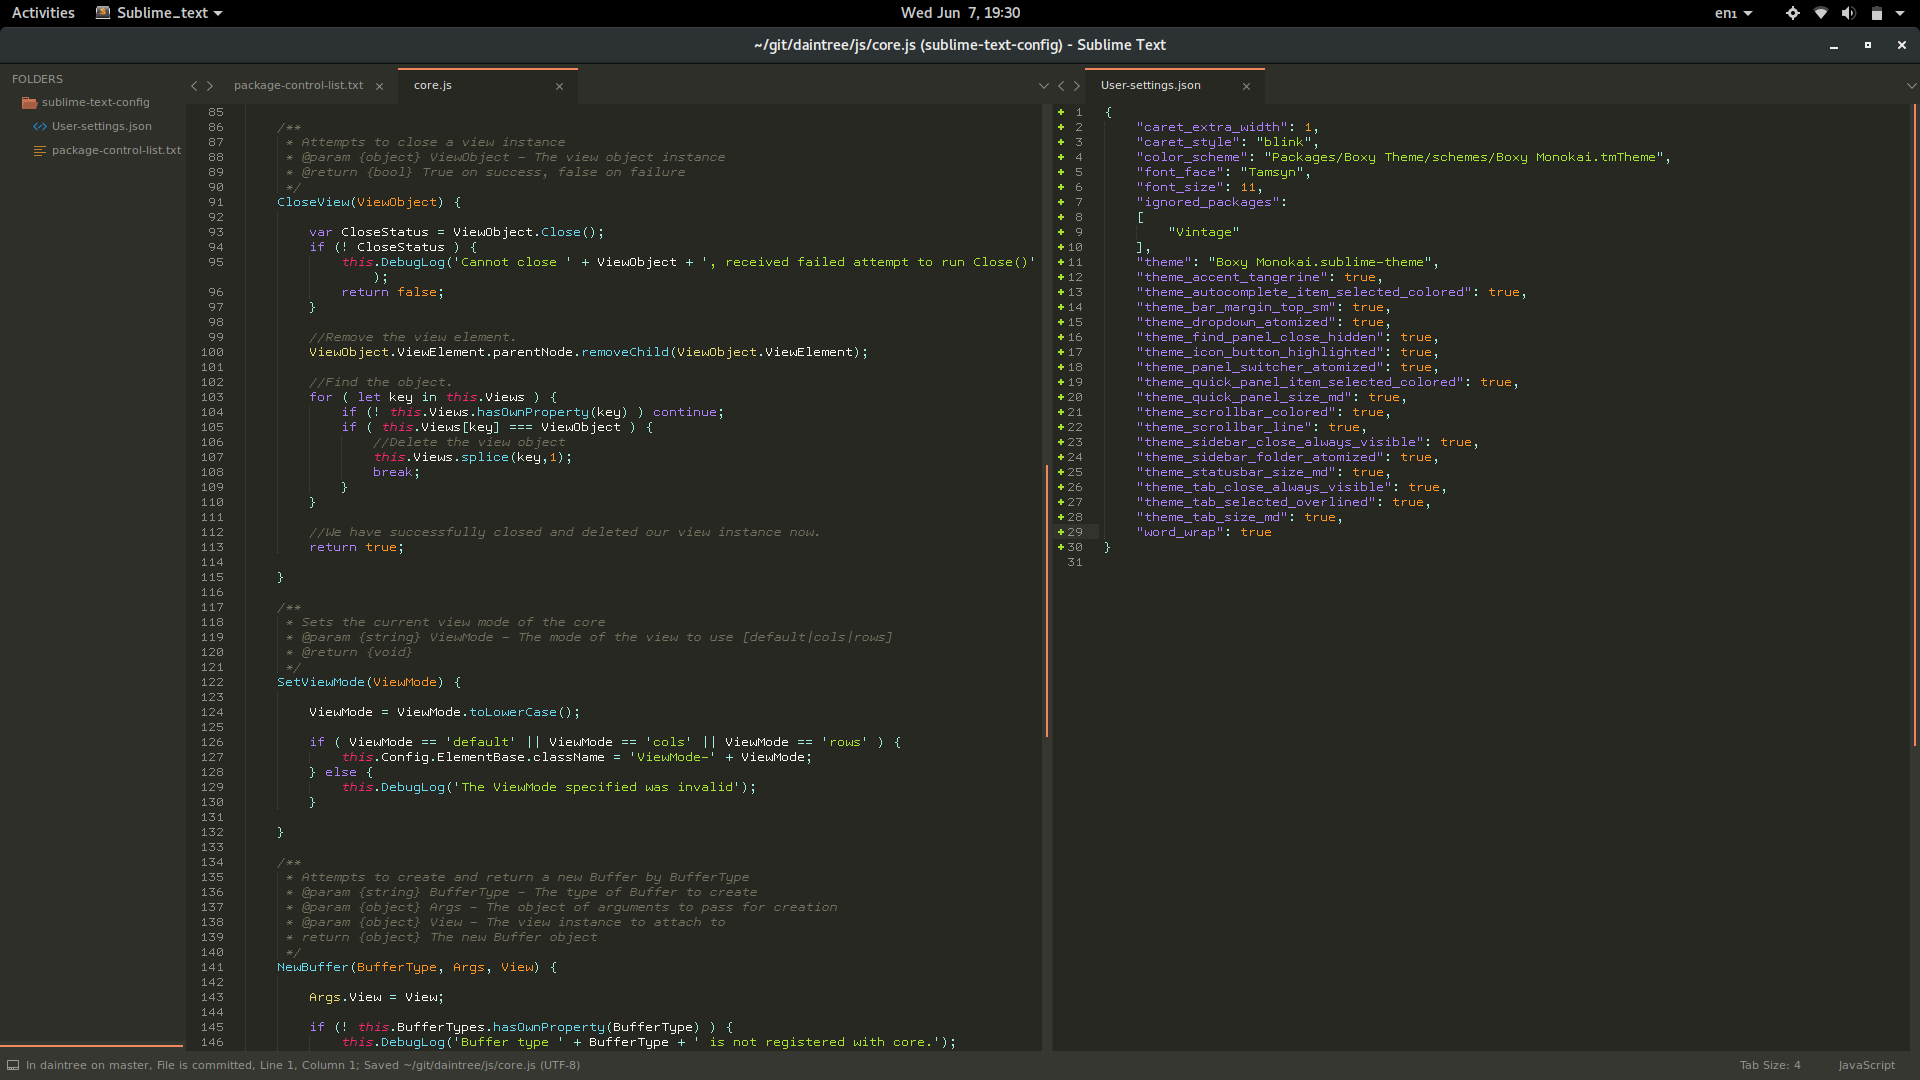
Task: Click the panel switcher icon in status bar
Action: click(13, 1065)
